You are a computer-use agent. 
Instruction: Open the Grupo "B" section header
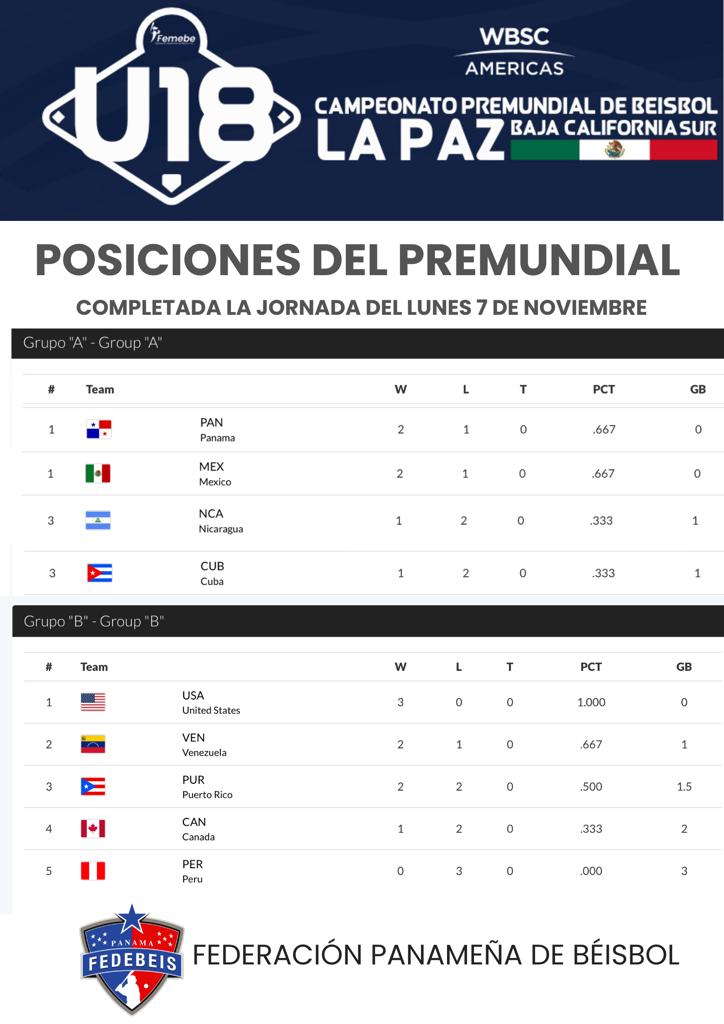point(93,621)
